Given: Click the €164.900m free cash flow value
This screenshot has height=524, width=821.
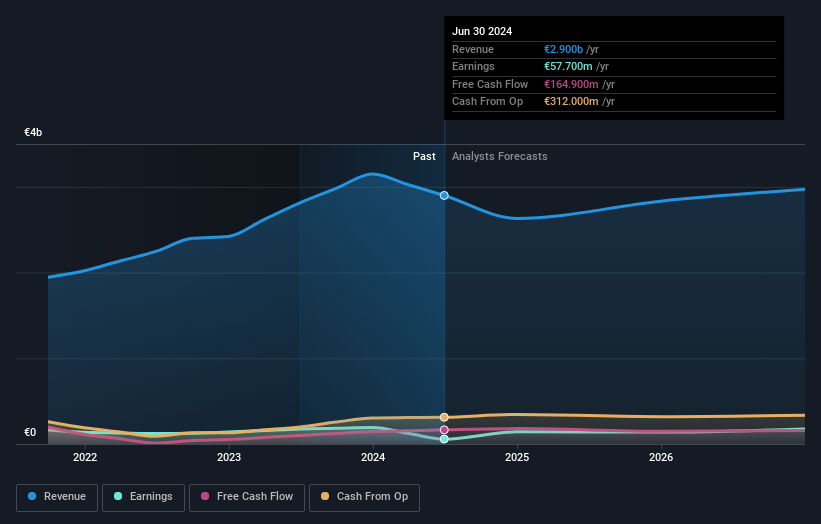Looking at the screenshot, I should (571, 84).
